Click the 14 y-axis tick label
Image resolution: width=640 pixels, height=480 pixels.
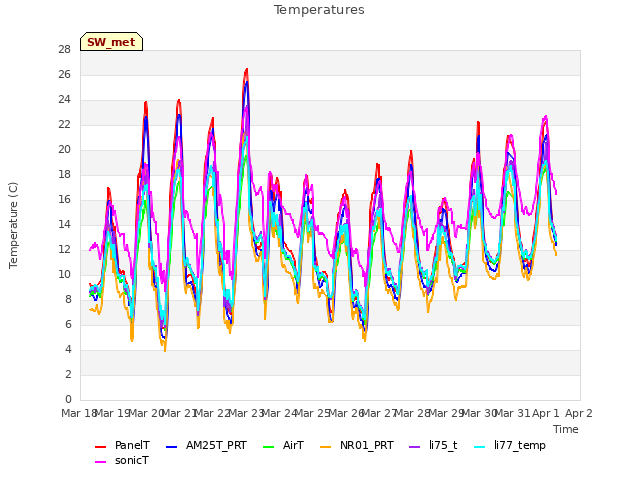click(x=64, y=224)
